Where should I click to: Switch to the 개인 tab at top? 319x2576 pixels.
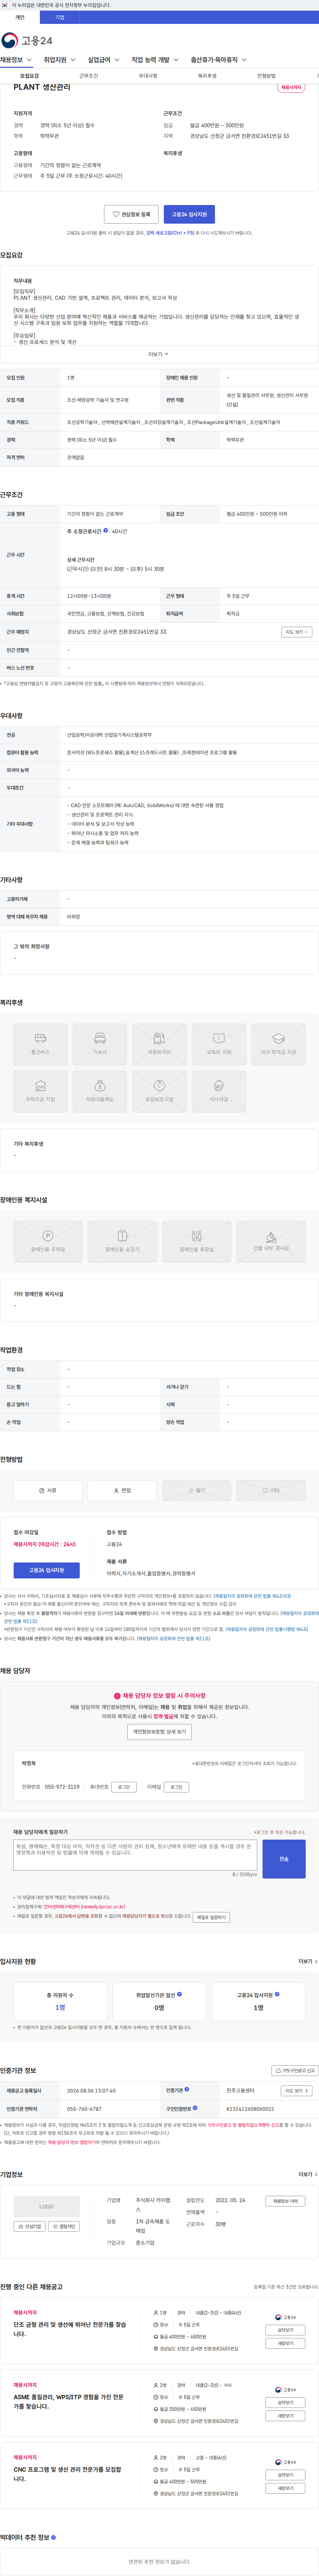coord(20,17)
